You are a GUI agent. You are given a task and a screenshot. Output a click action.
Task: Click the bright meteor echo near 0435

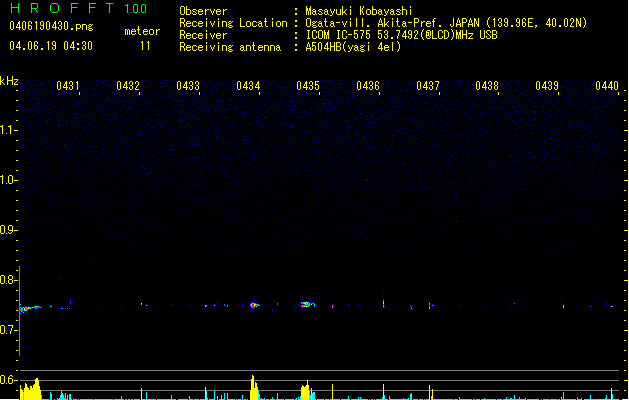coord(308,305)
